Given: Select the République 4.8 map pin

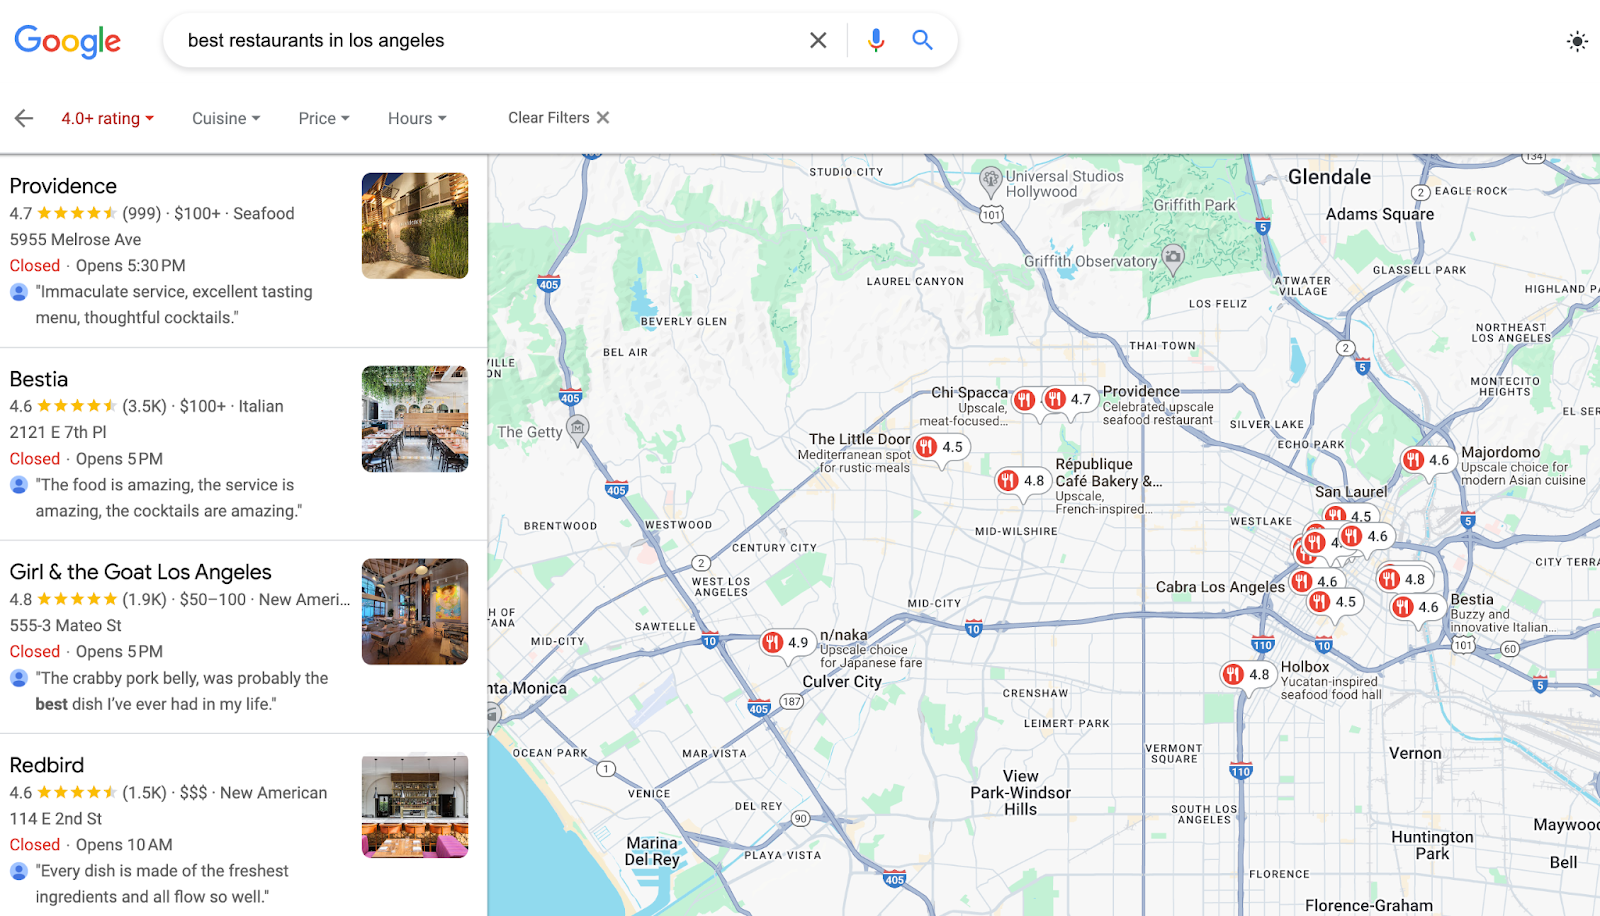Looking at the screenshot, I should pos(1021,481).
